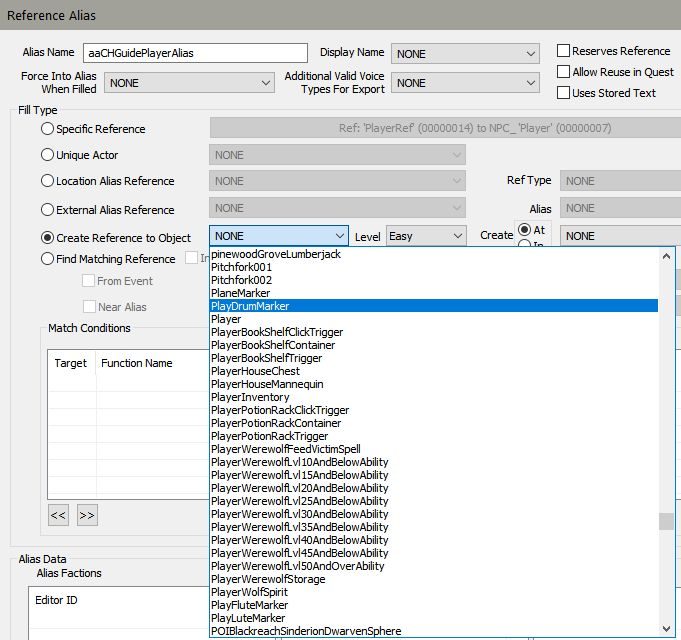Click the >> next button

[x=87, y=515]
